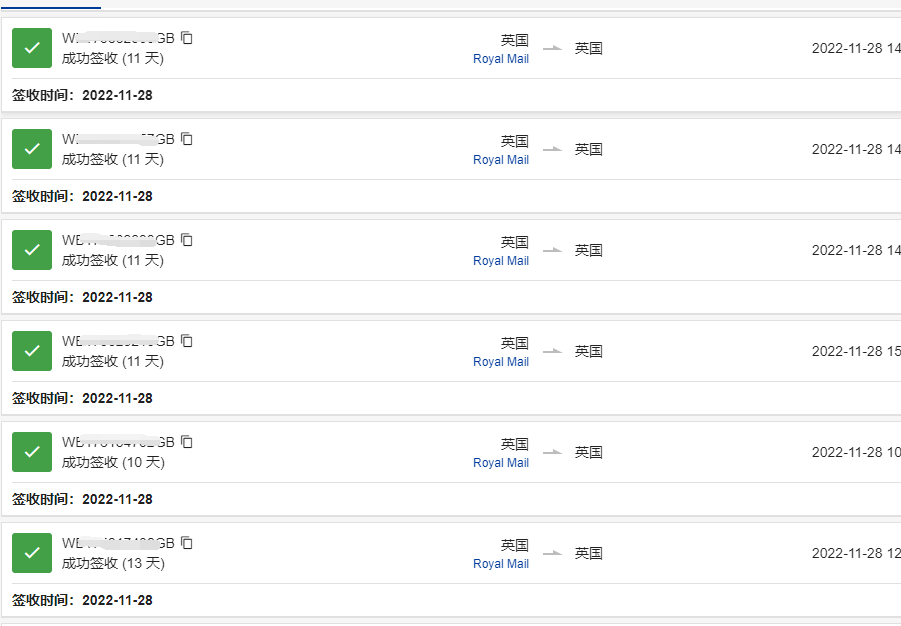Click green delivered checkmark of first shipment
Screen dimensions: 901x626
point(32,48)
